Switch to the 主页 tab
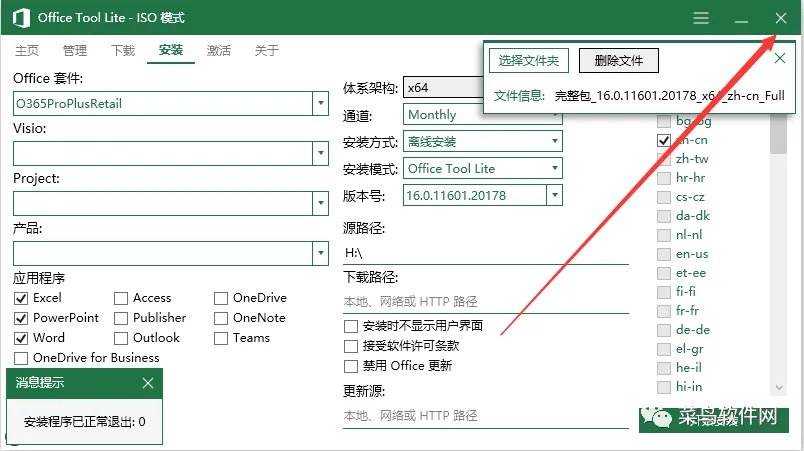The width and height of the screenshot is (804, 451). click(27, 50)
